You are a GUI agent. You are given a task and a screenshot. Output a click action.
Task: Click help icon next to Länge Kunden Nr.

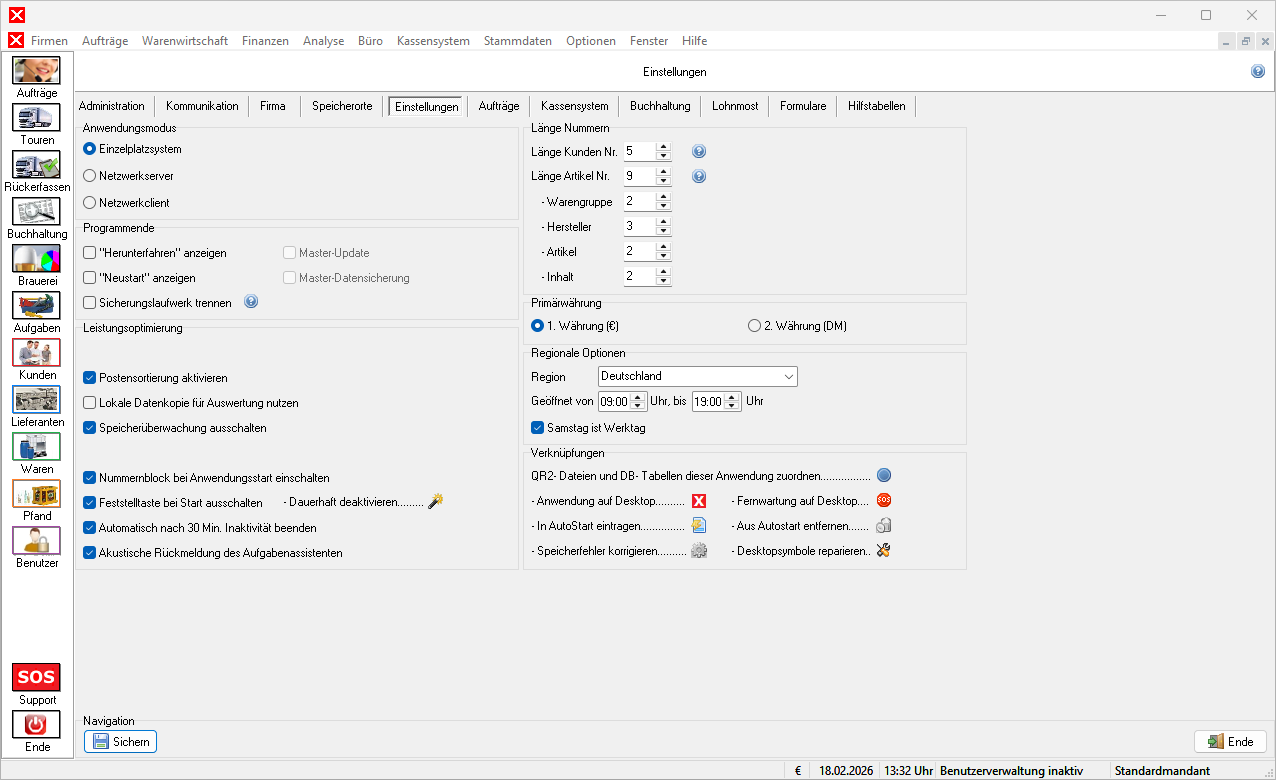(x=699, y=151)
